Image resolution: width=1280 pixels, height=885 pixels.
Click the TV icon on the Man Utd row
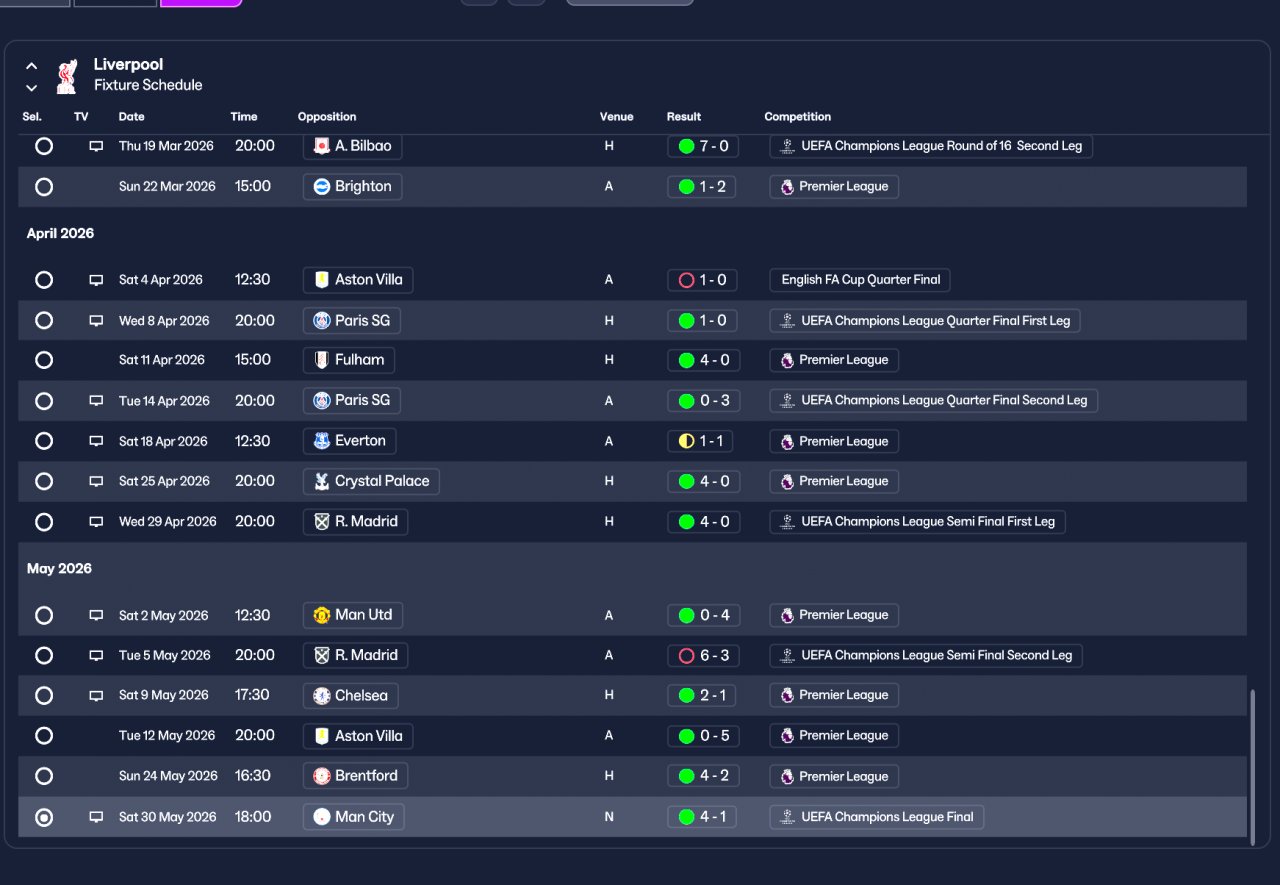pyautogui.click(x=96, y=616)
